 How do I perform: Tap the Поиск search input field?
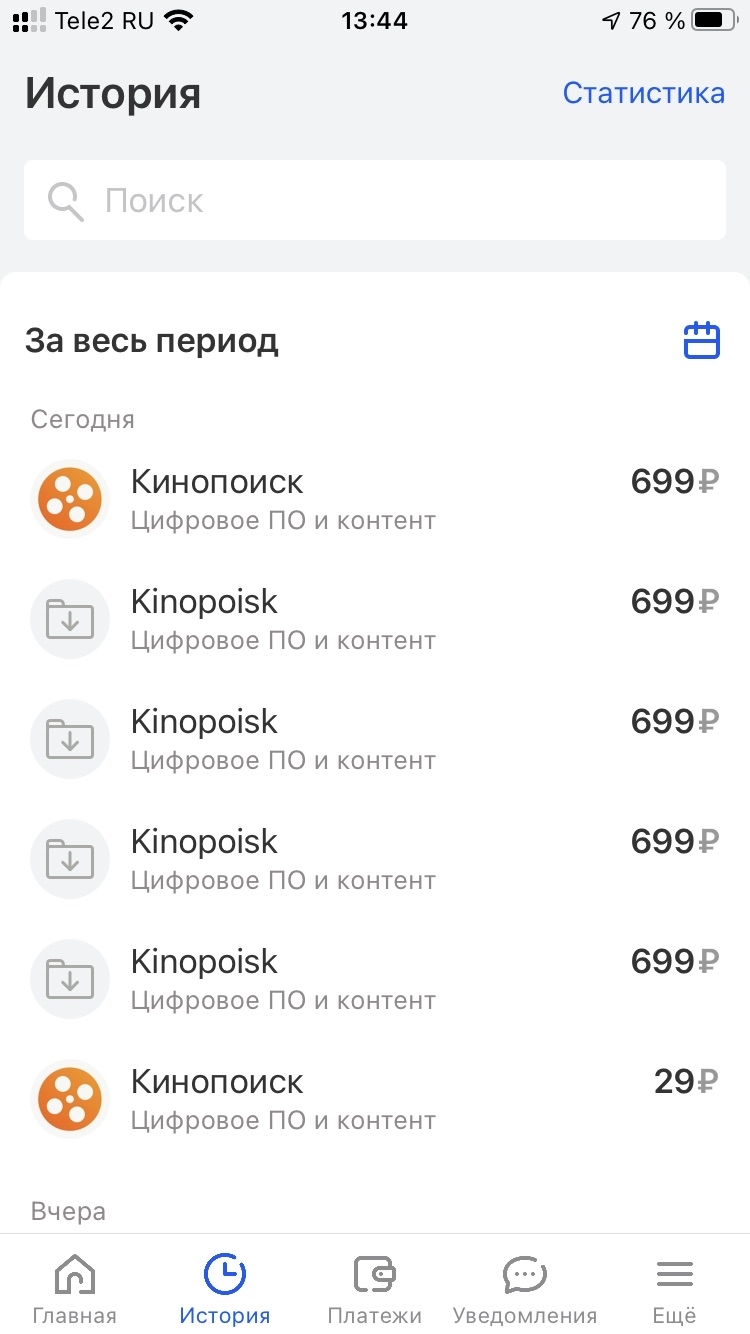point(375,200)
